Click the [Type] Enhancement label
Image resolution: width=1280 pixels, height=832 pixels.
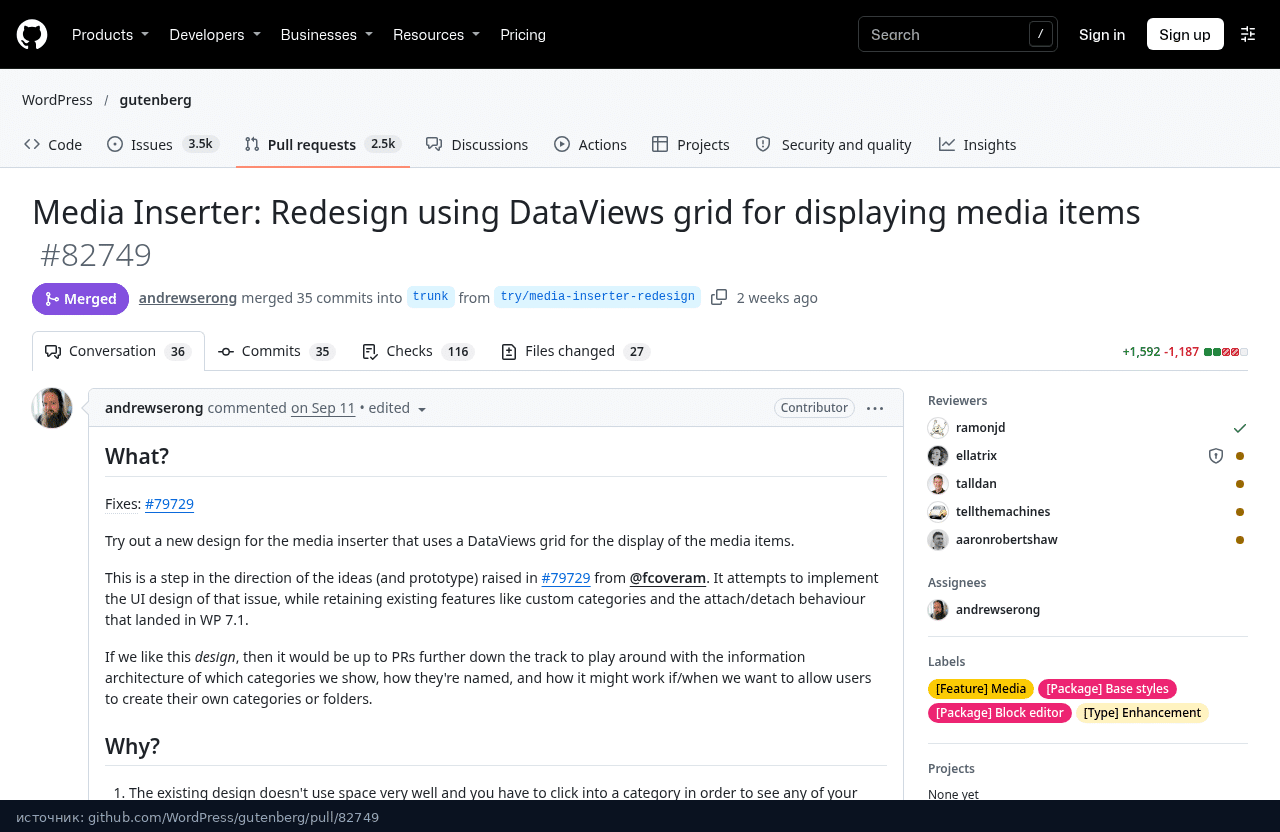tap(1142, 713)
